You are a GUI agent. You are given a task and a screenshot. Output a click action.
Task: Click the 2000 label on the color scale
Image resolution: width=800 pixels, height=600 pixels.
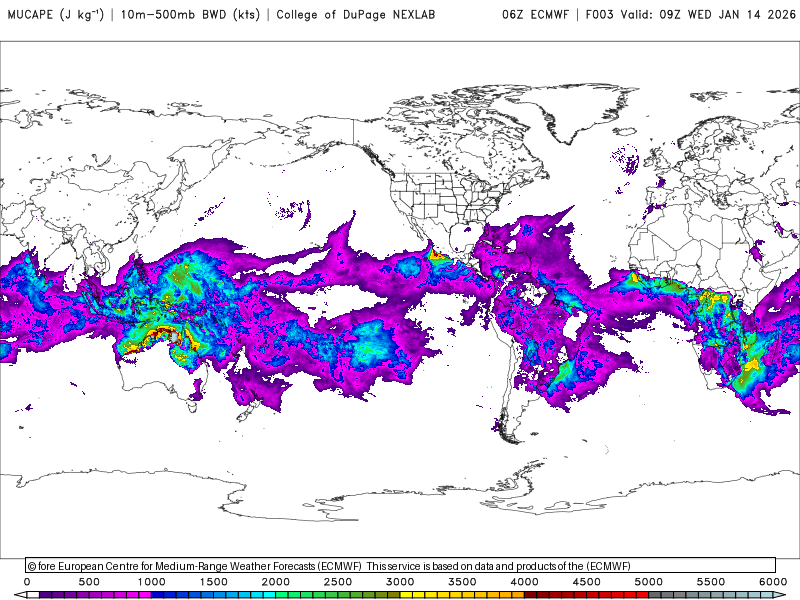point(276,582)
